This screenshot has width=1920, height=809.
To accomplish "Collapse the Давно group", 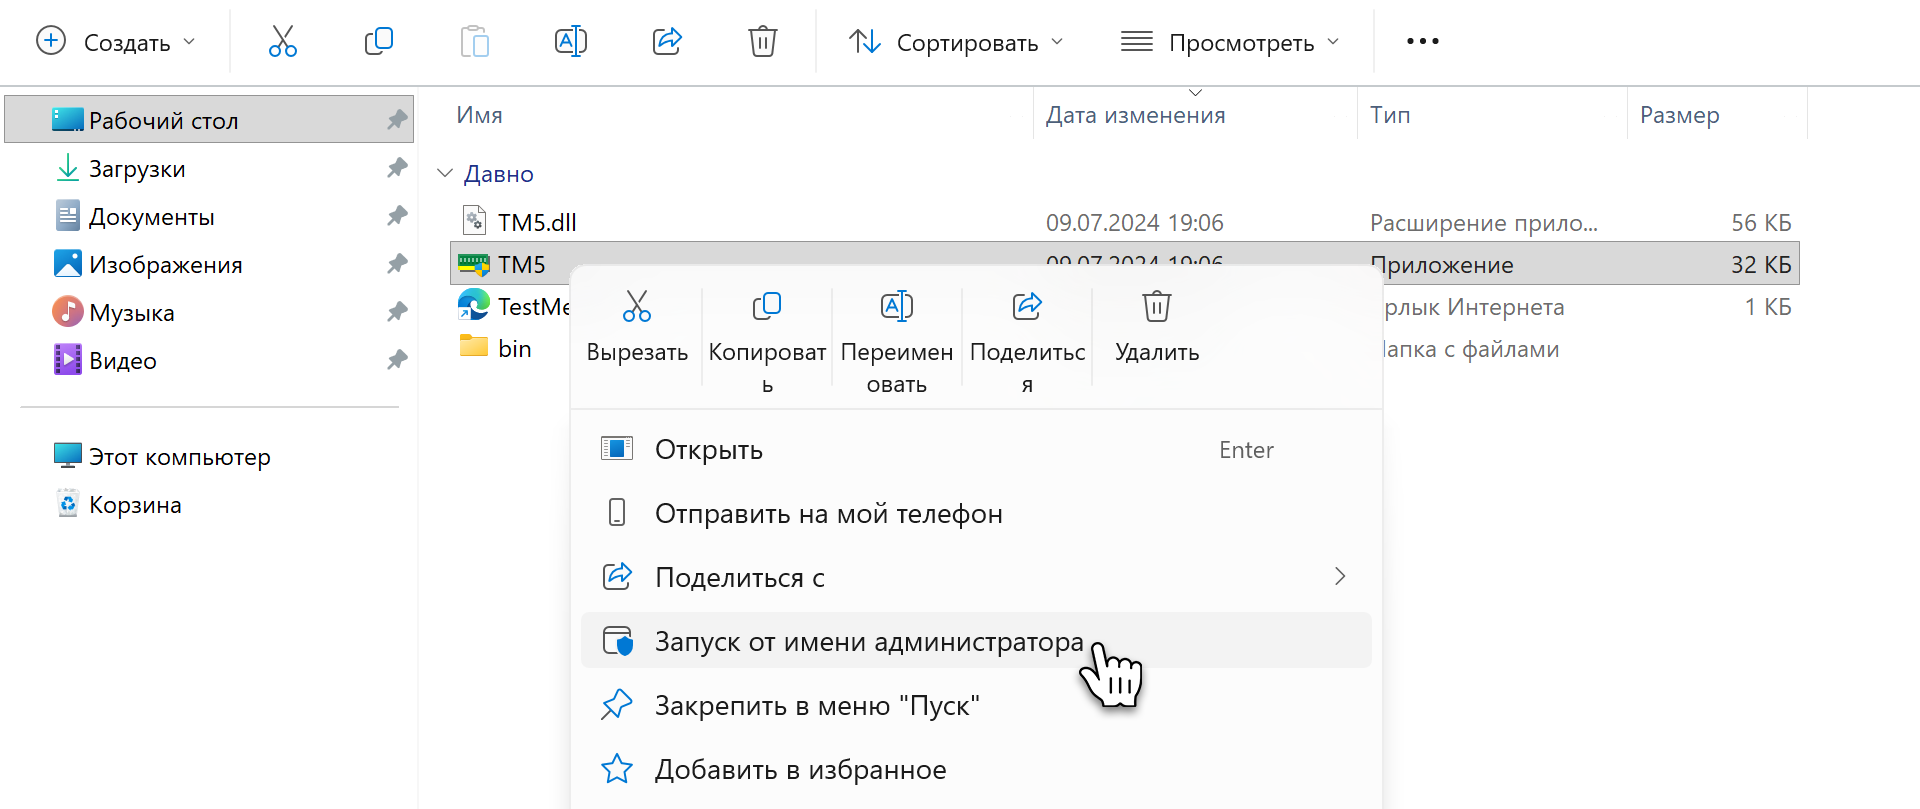I will tap(445, 174).
